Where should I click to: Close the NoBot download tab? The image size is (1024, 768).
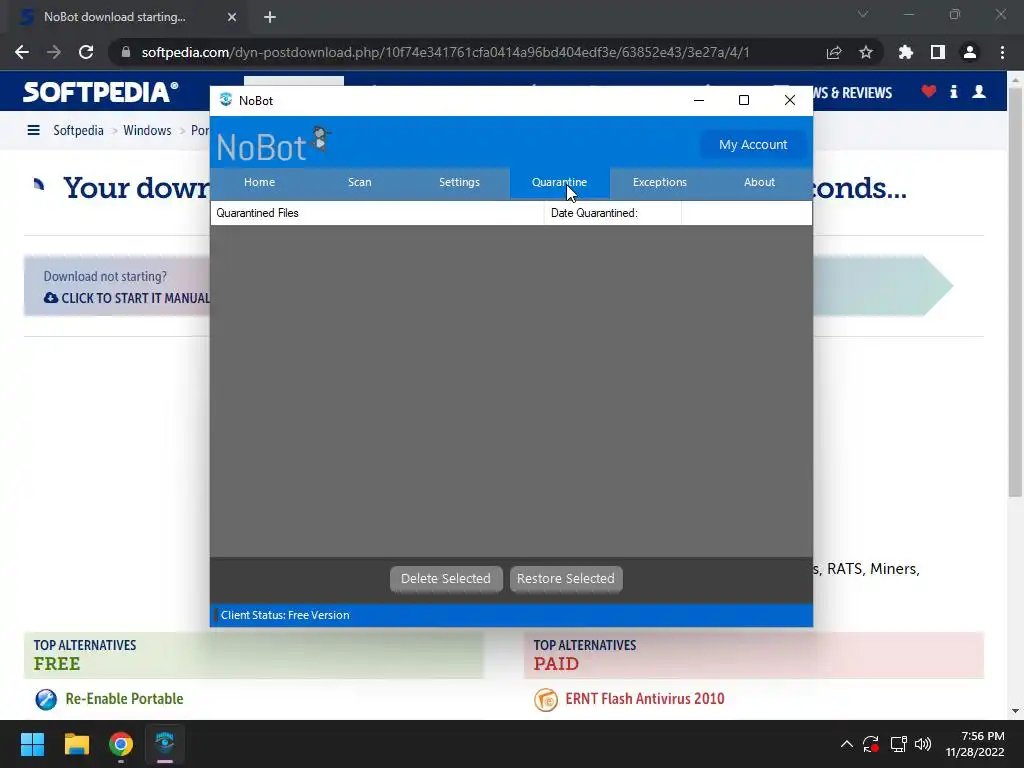pos(232,17)
